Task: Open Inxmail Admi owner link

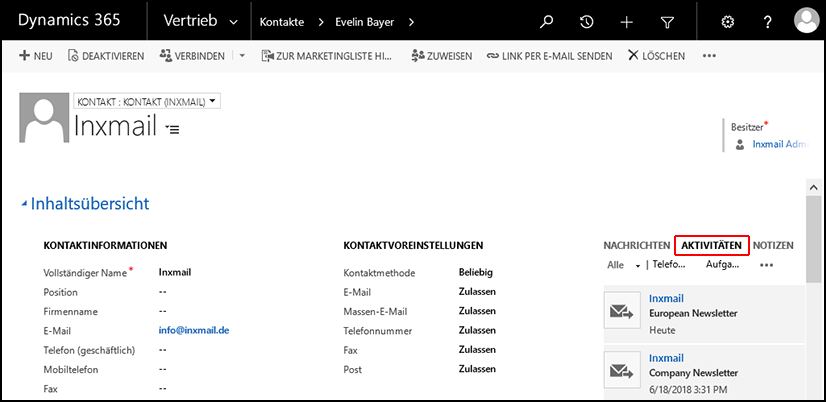Action: point(779,144)
